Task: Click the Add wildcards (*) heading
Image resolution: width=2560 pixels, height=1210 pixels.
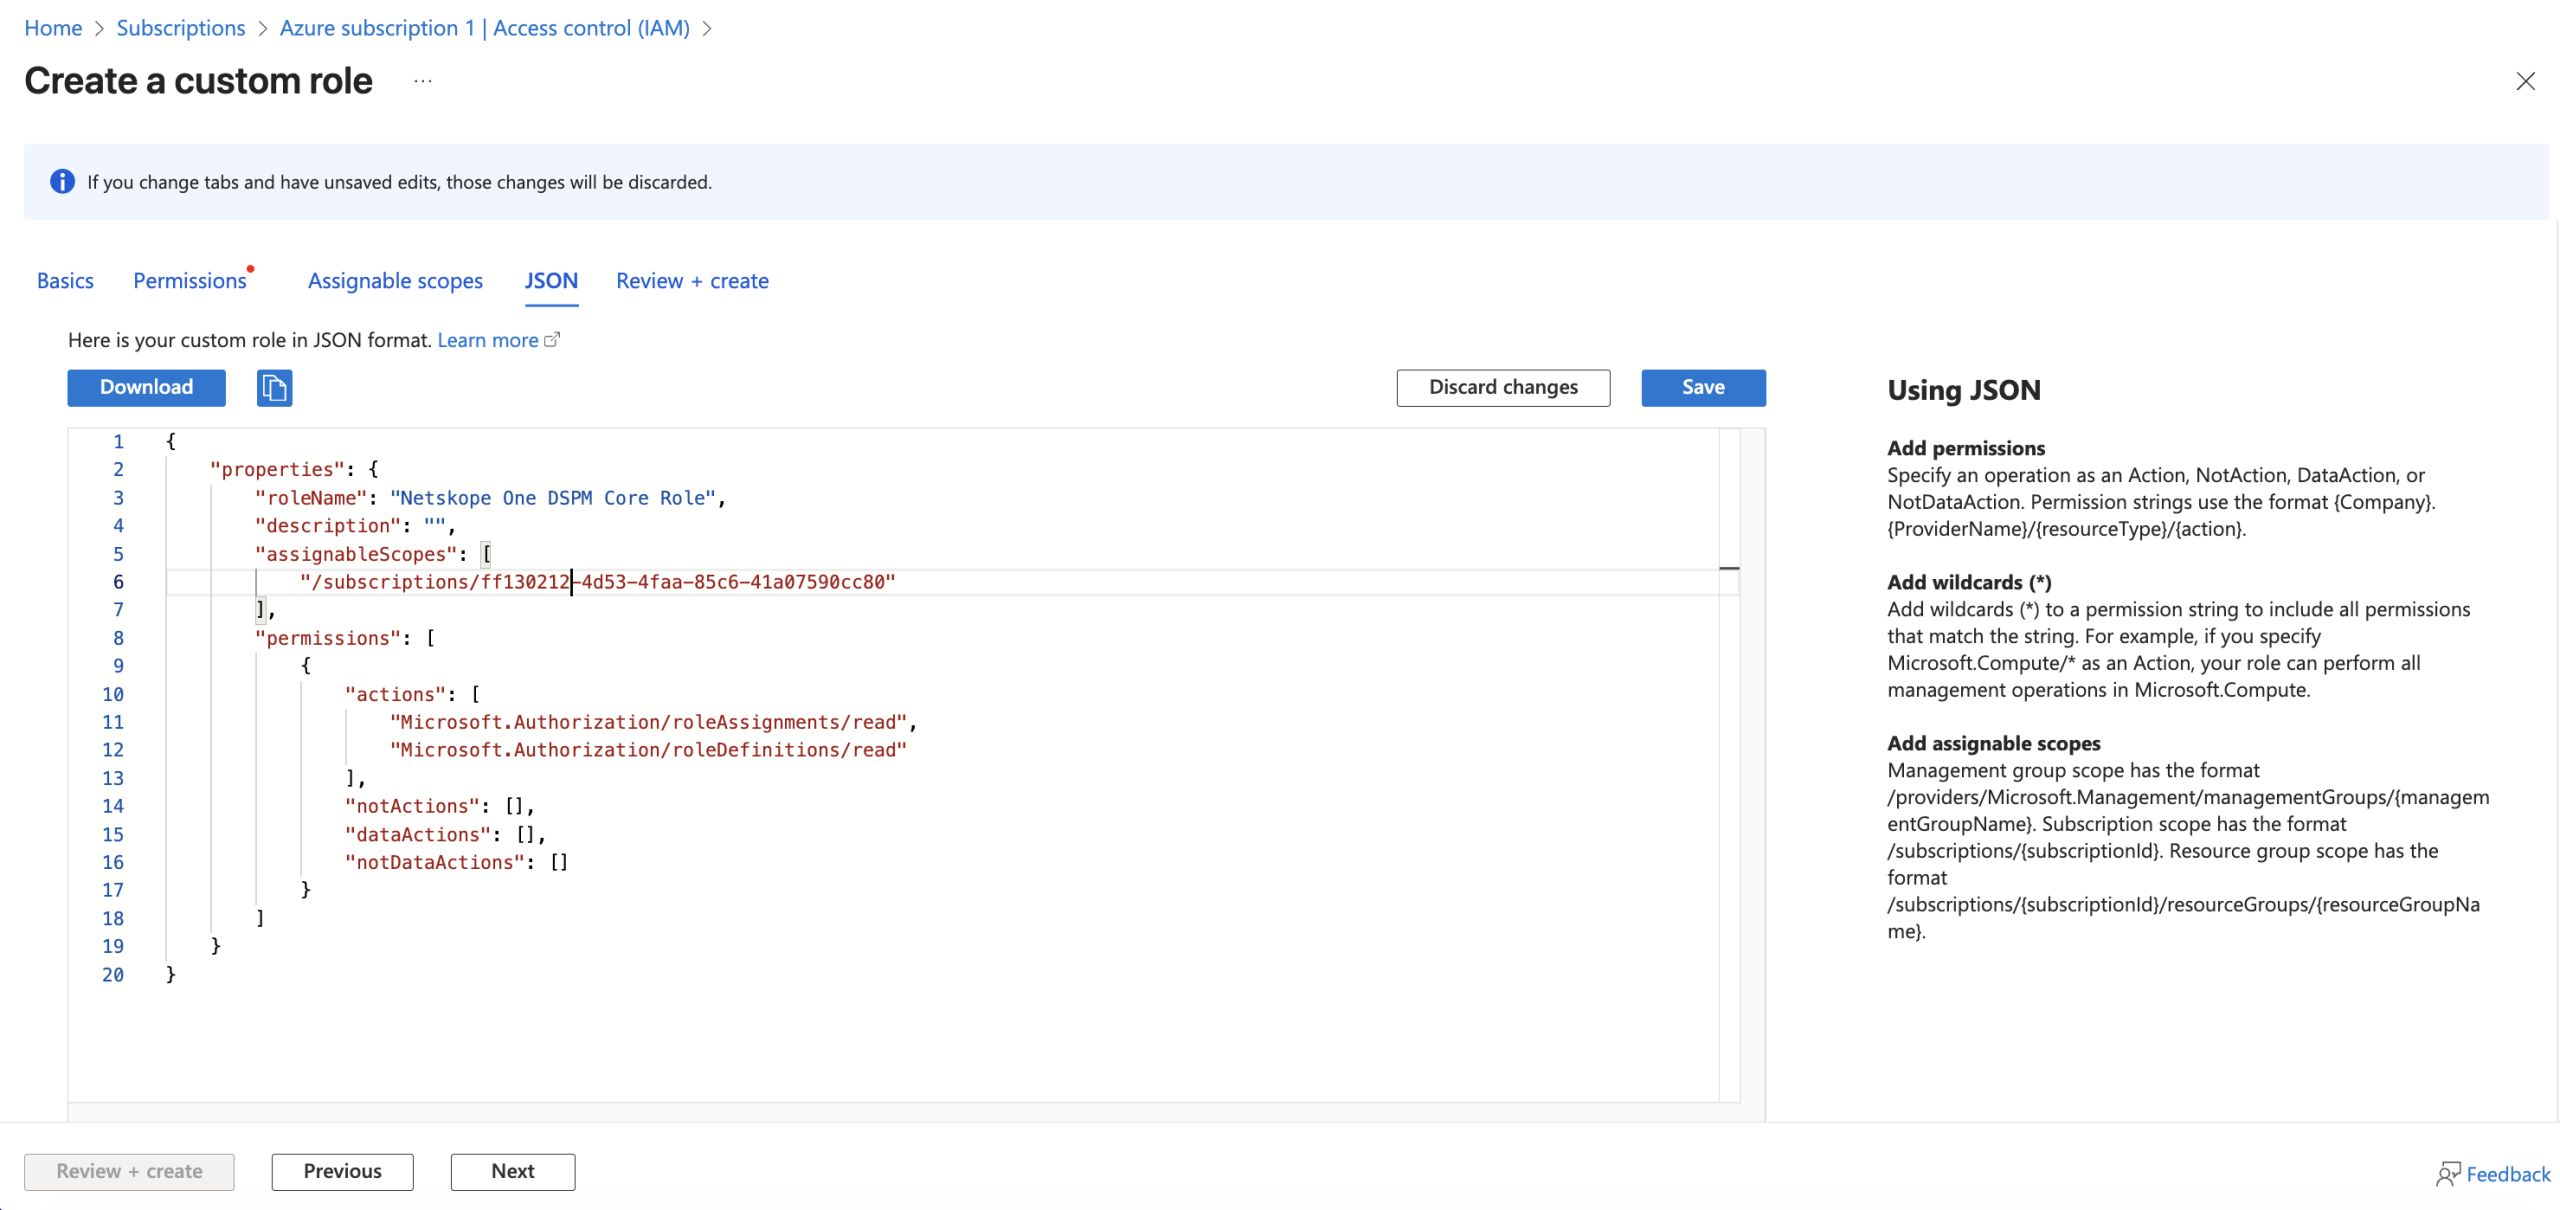Action: (1968, 582)
